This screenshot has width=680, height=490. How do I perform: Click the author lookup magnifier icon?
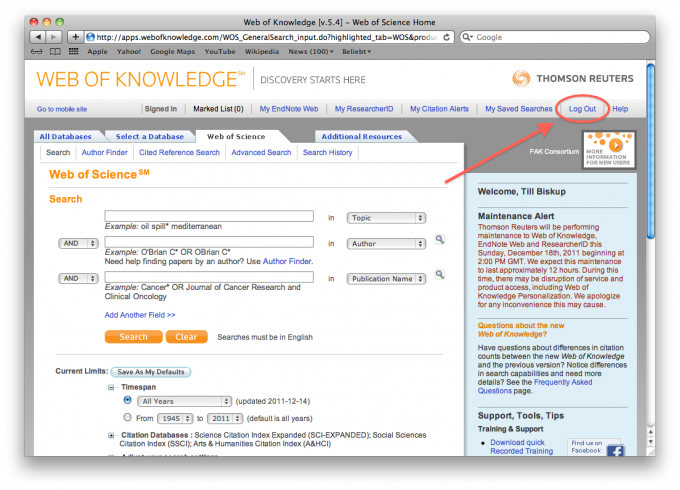[439, 239]
